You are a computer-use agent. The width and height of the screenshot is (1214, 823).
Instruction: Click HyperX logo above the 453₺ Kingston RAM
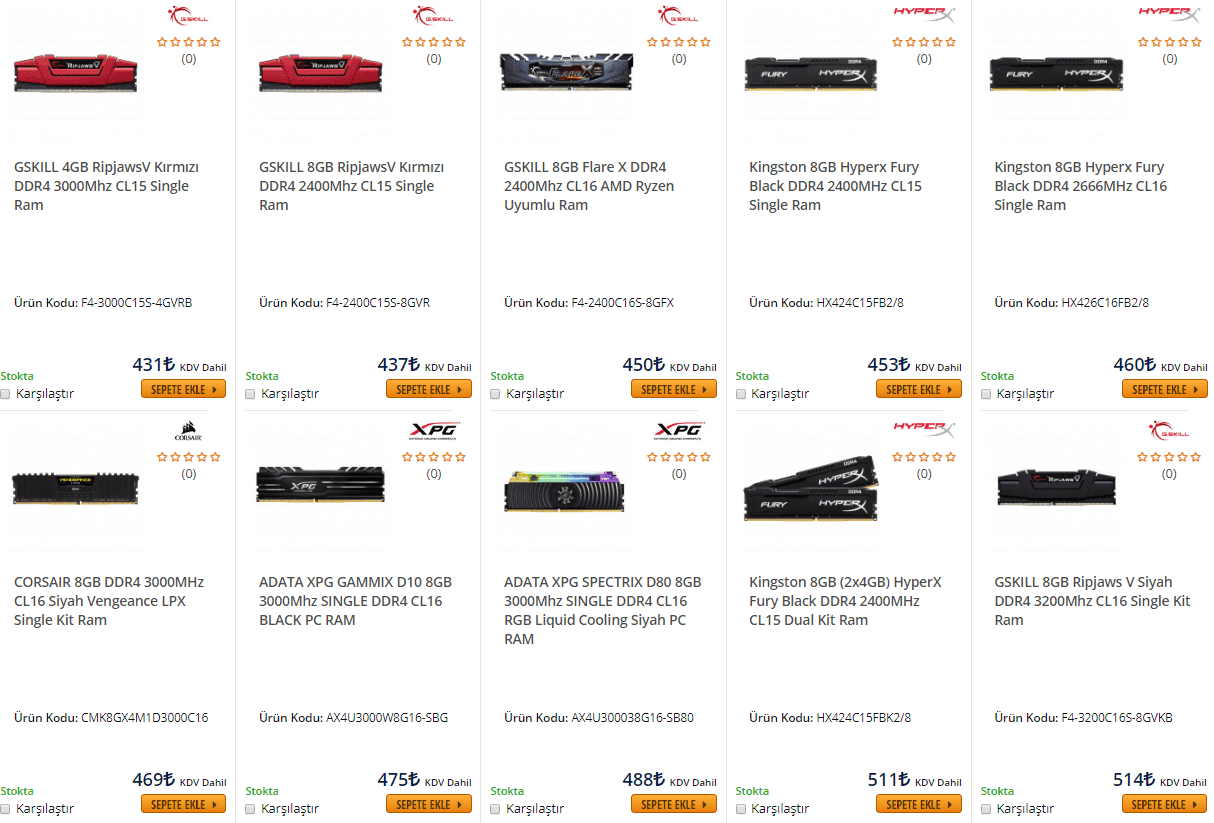923,15
